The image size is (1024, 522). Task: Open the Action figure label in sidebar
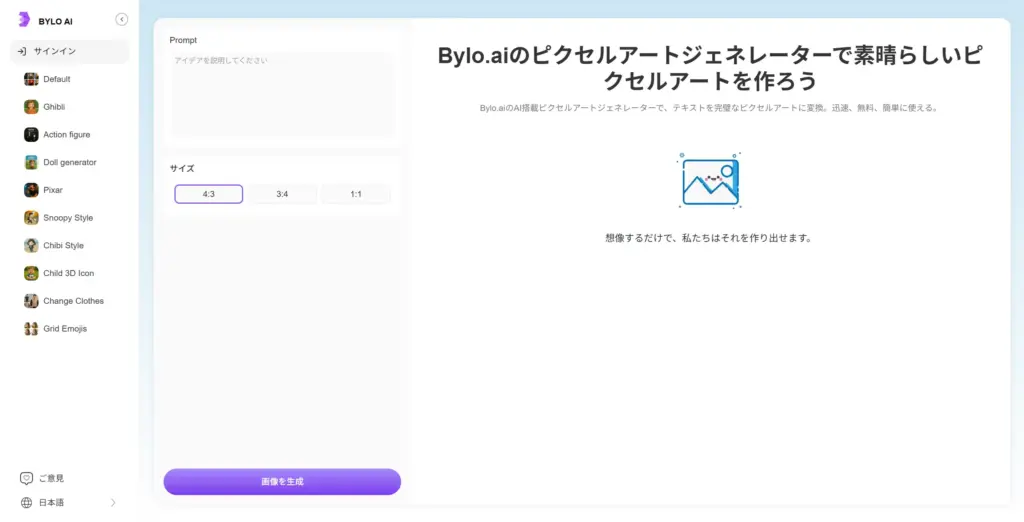67,135
